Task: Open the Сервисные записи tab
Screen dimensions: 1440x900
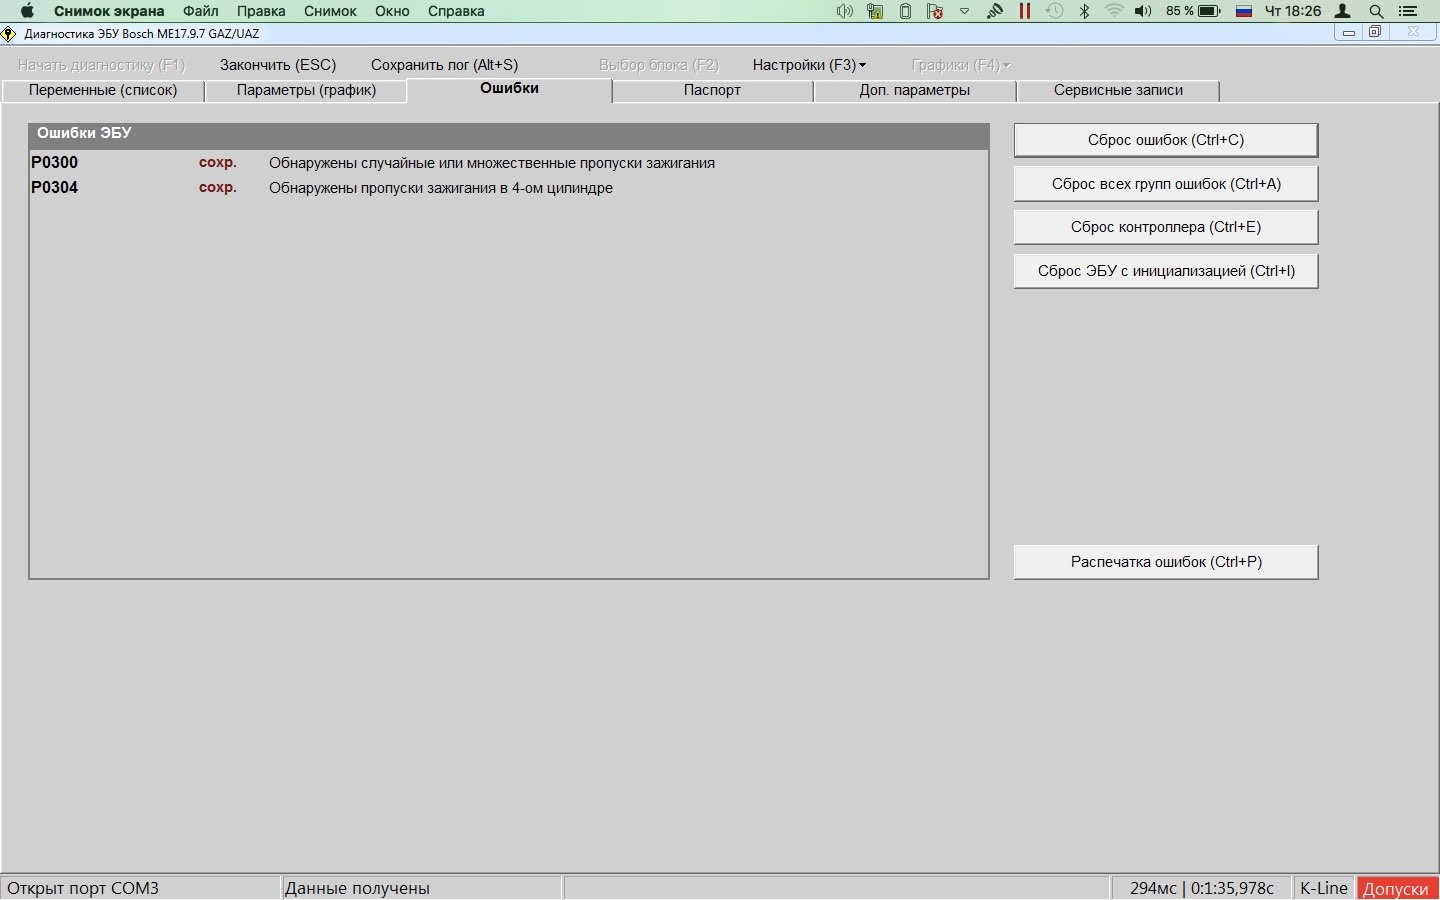Action: coord(1118,91)
